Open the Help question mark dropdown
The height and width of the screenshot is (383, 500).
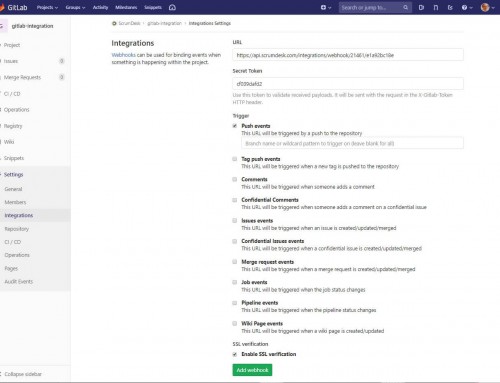click(x=467, y=7)
